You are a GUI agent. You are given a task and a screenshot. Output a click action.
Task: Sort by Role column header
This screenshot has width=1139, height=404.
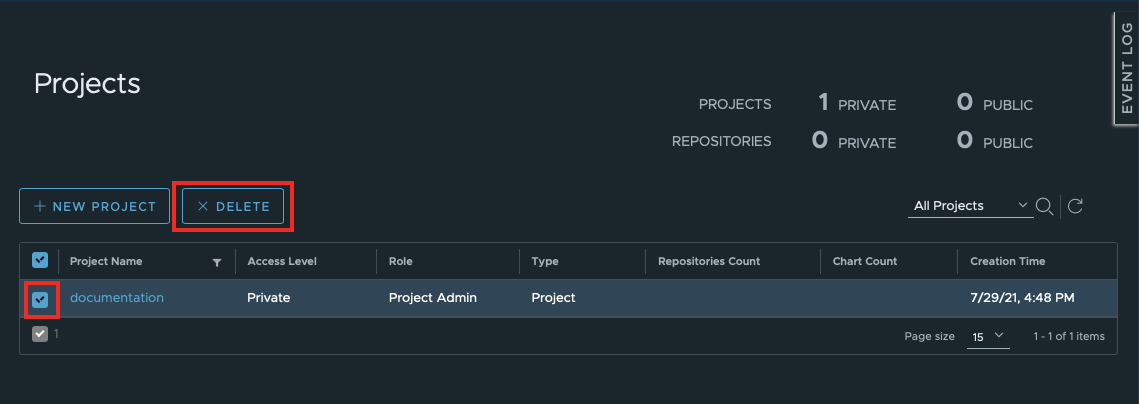400,262
